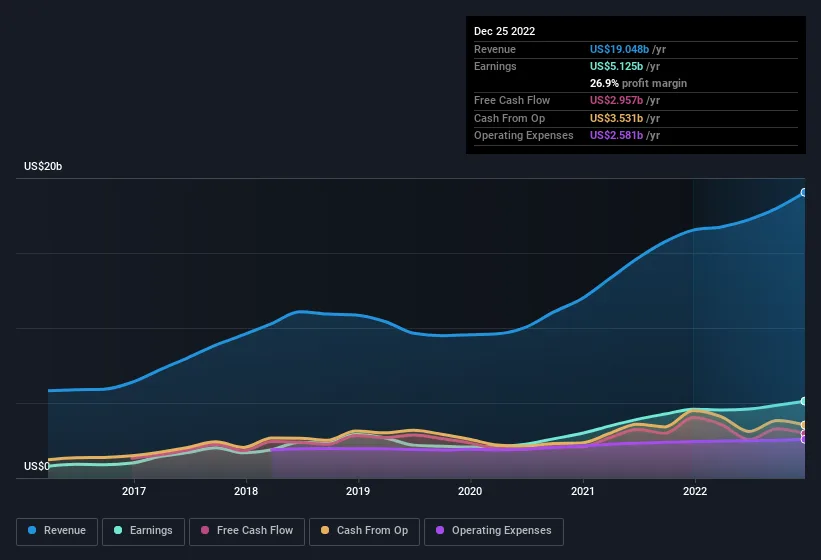Click the 26.9% profit margin text
Screen dimensions: 821x560
coord(638,83)
